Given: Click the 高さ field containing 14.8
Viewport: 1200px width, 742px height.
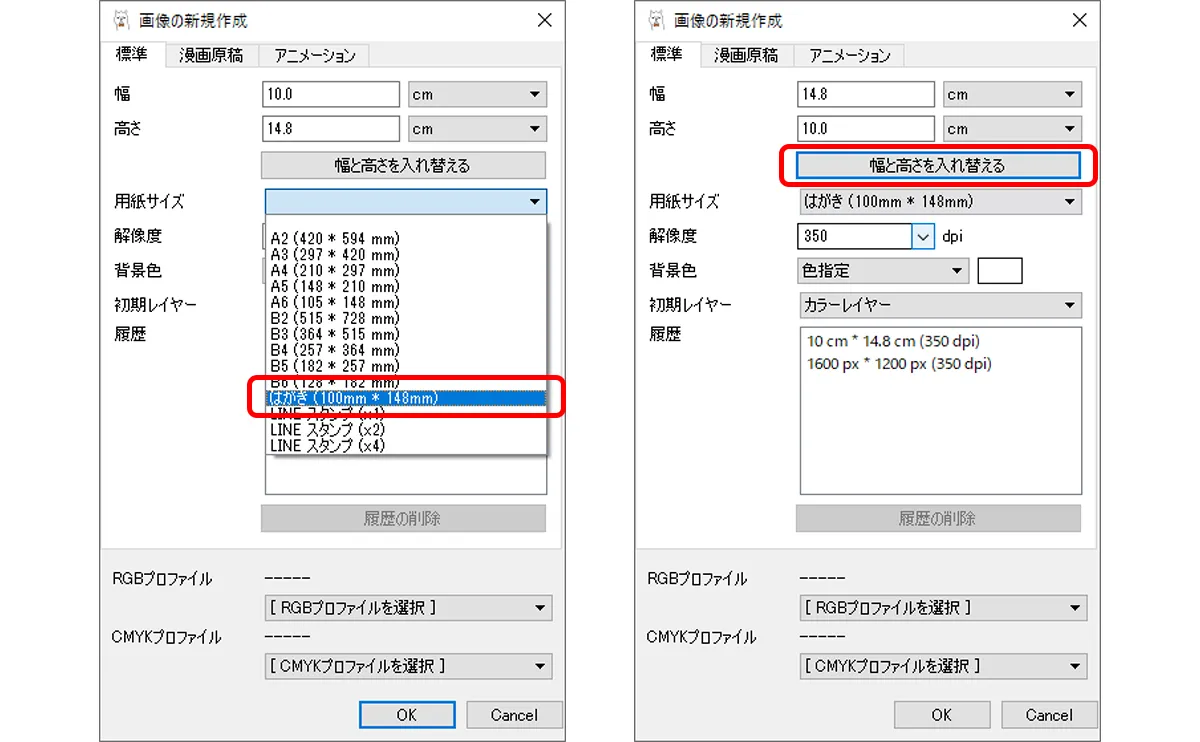Looking at the screenshot, I should 331,129.
